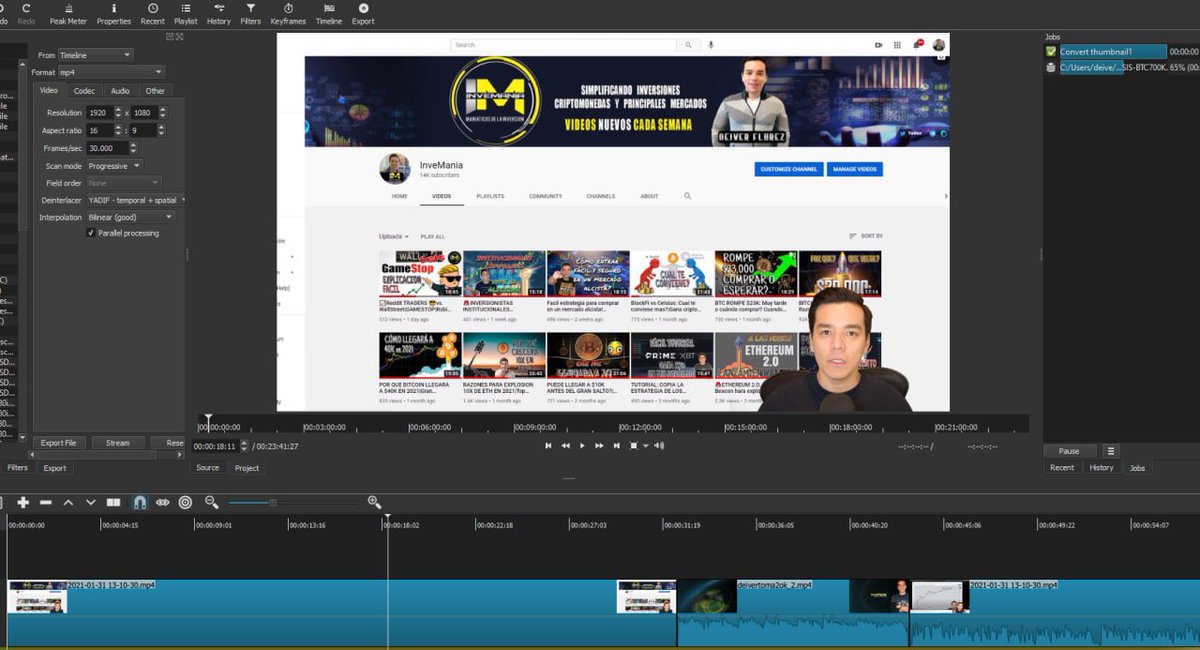Open the Deinterlacer YADIF dropdown
The height and width of the screenshot is (650, 1200).
pos(136,200)
